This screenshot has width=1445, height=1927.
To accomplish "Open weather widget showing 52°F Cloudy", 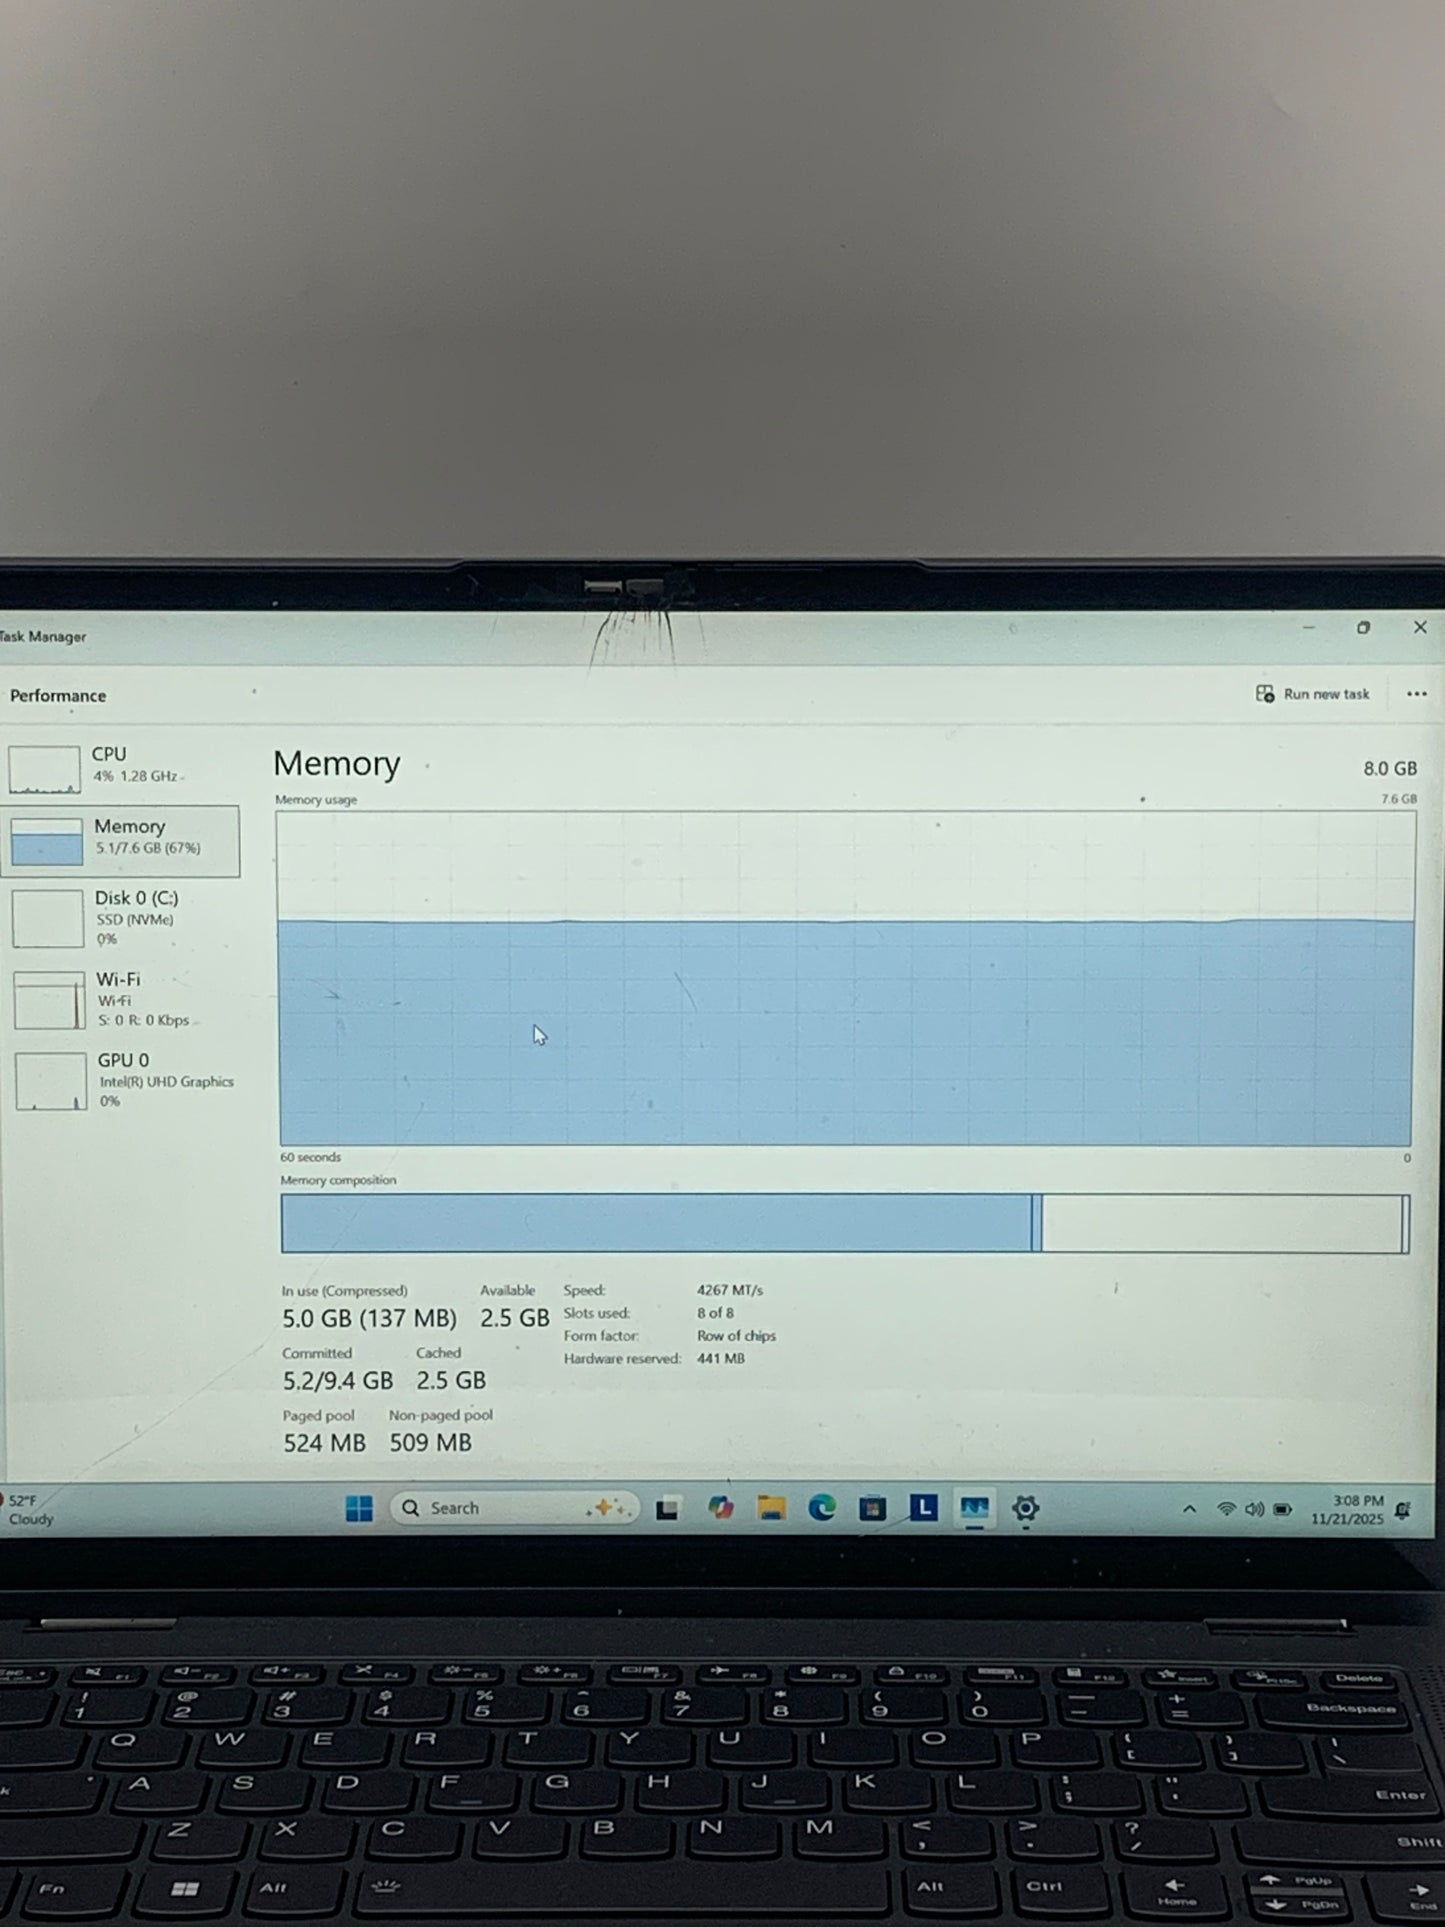I will pos(30,1510).
